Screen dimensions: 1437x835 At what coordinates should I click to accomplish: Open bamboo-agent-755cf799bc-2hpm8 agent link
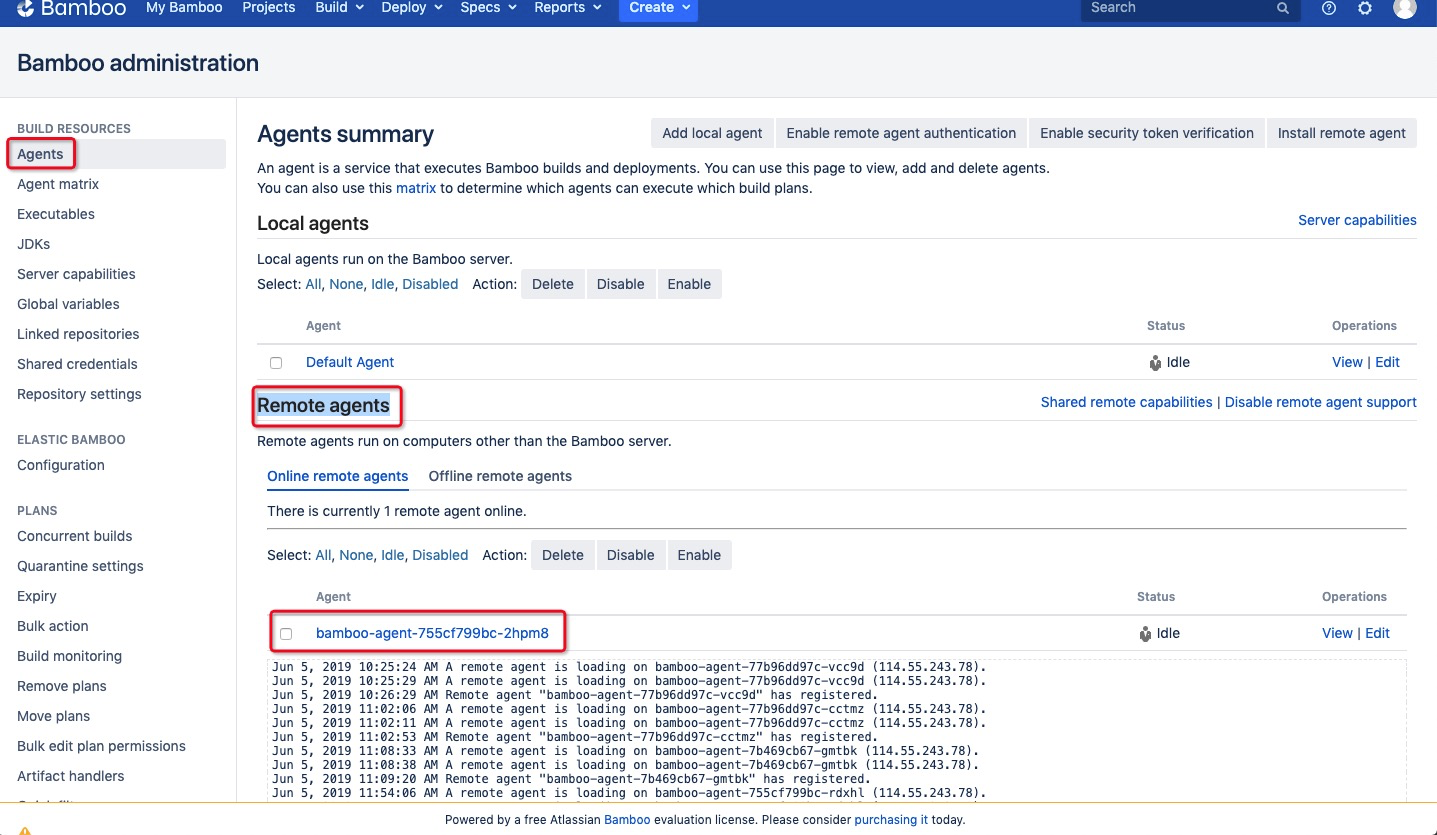pyautogui.click(x=432, y=633)
